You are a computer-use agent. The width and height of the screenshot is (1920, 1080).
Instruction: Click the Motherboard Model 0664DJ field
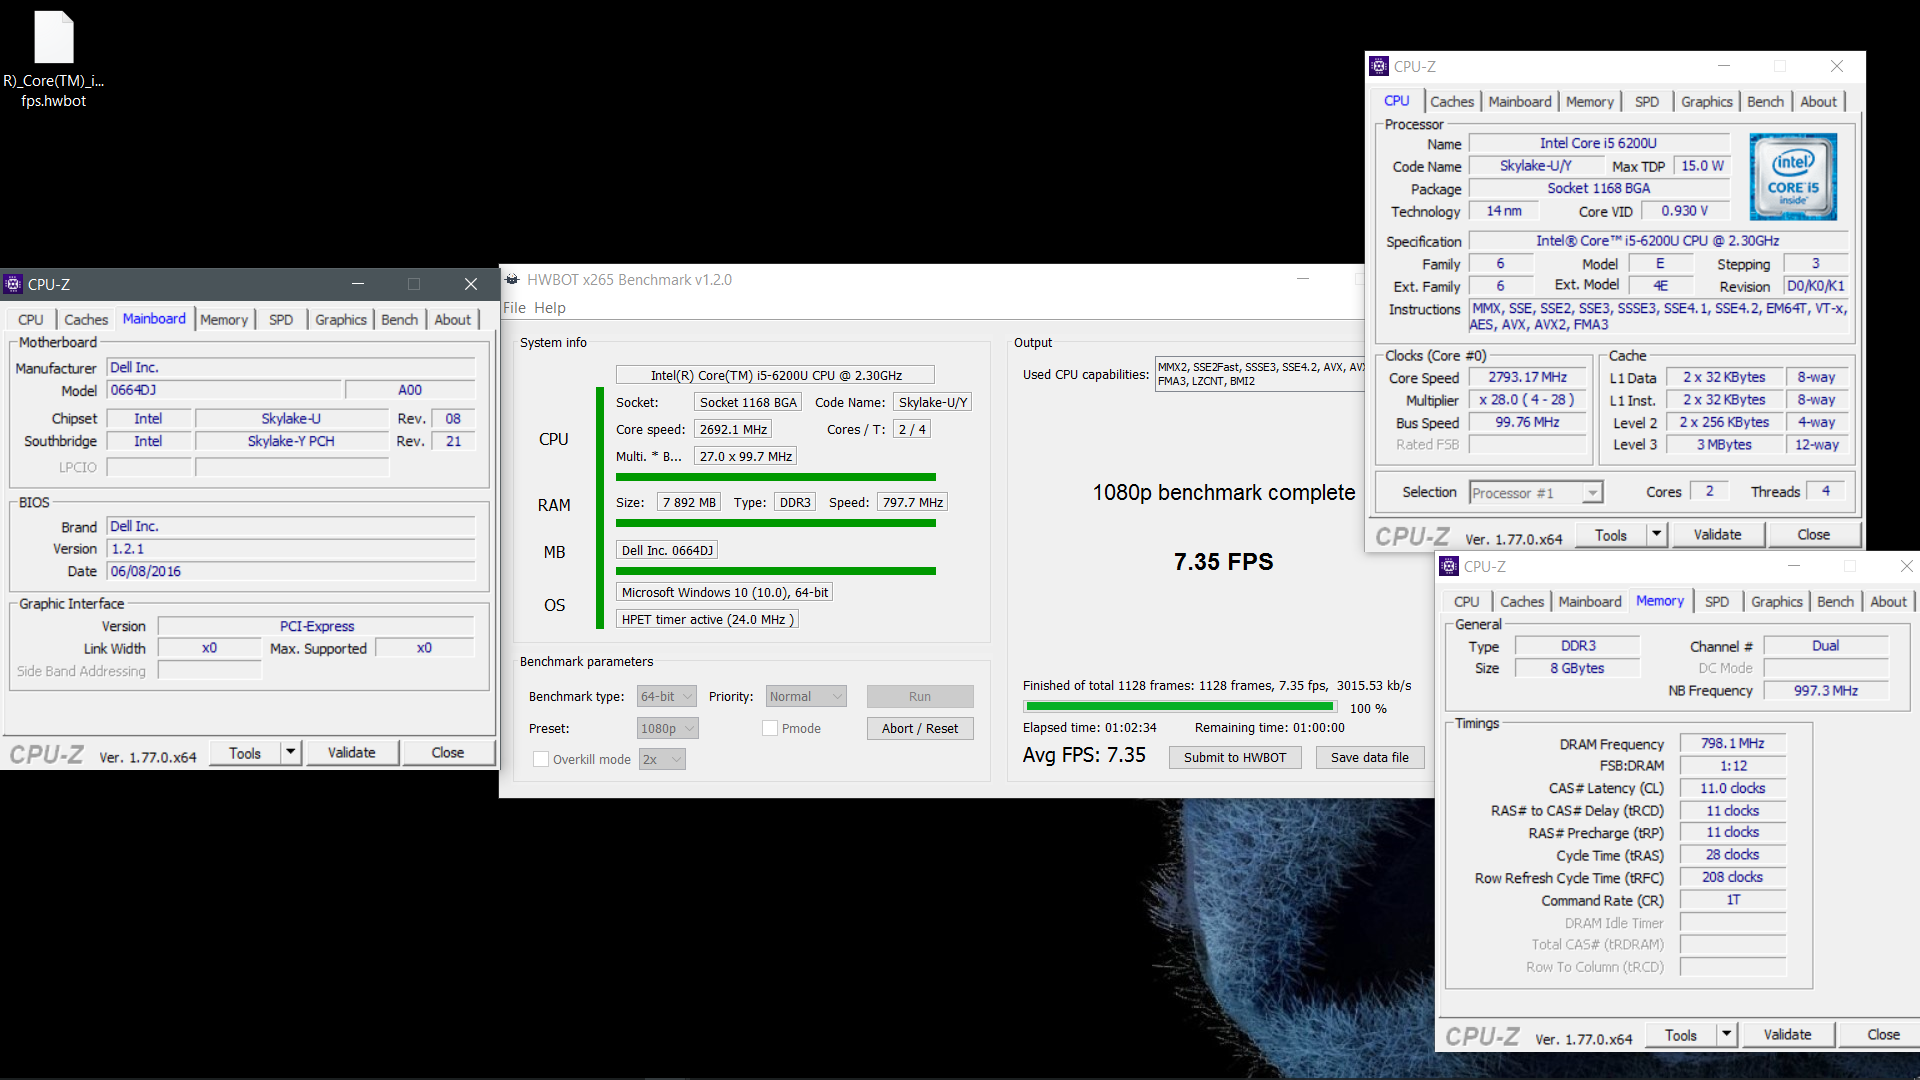point(224,390)
